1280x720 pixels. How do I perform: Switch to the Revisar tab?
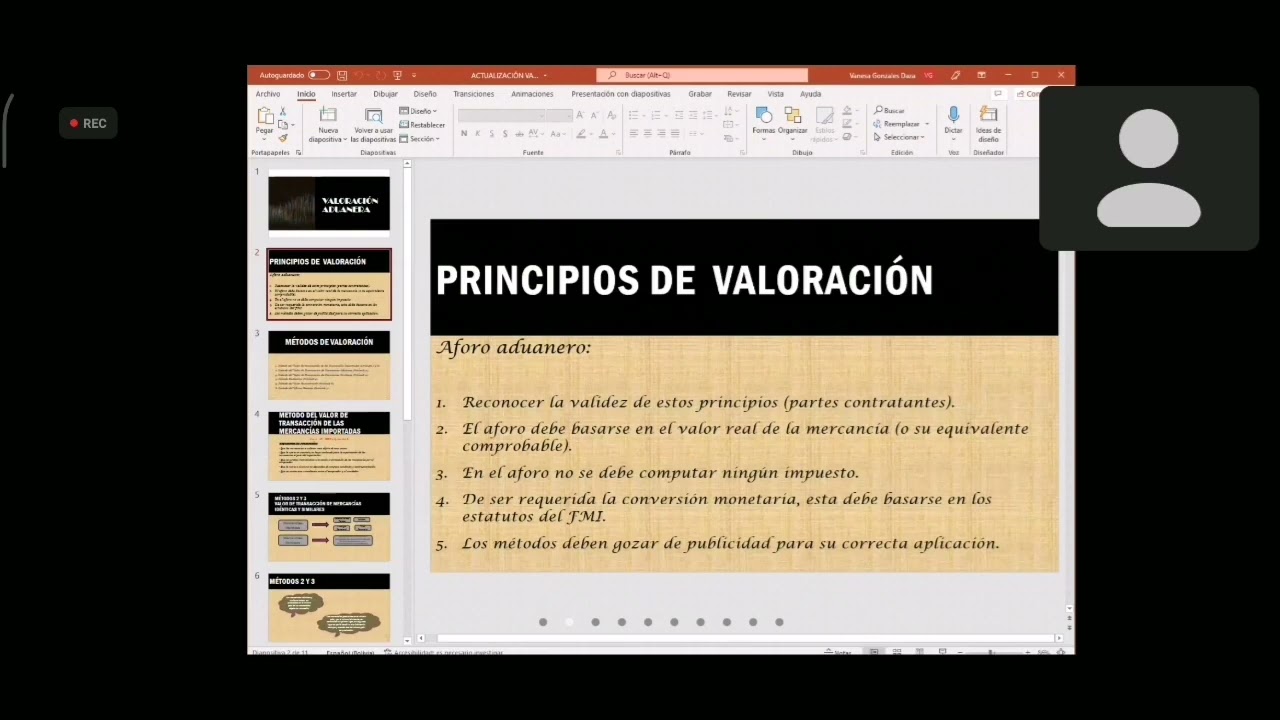point(739,94)
